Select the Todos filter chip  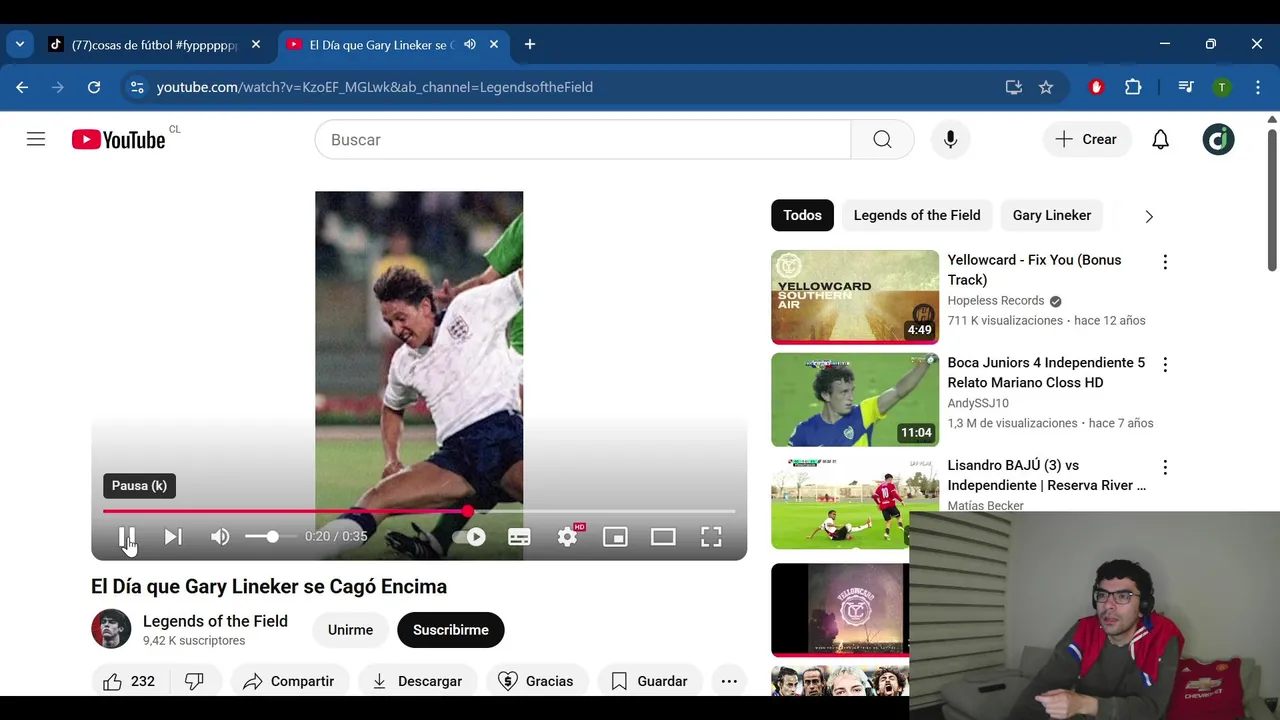coord(802,215)
